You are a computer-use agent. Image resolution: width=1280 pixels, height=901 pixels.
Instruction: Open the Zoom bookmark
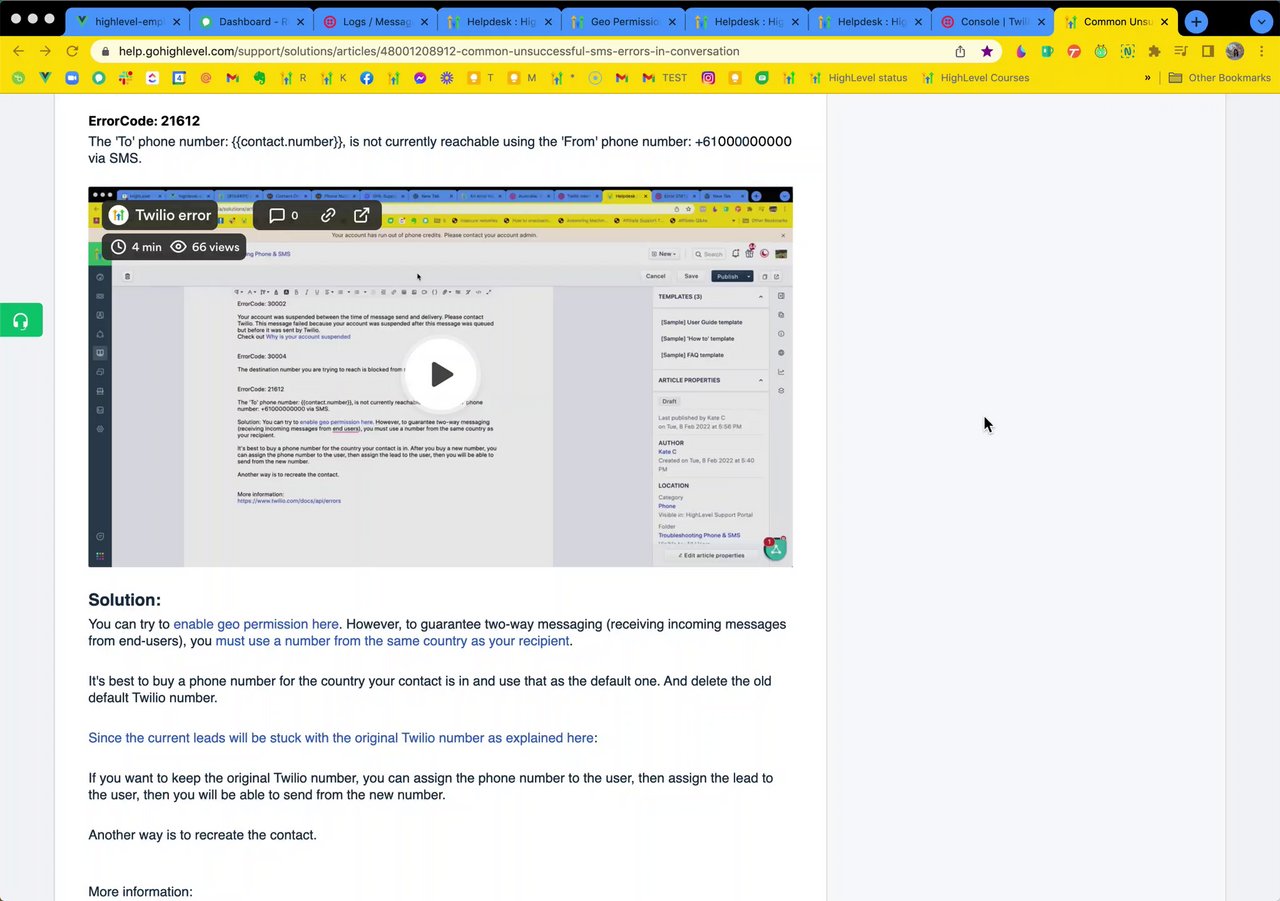(72, 78)
